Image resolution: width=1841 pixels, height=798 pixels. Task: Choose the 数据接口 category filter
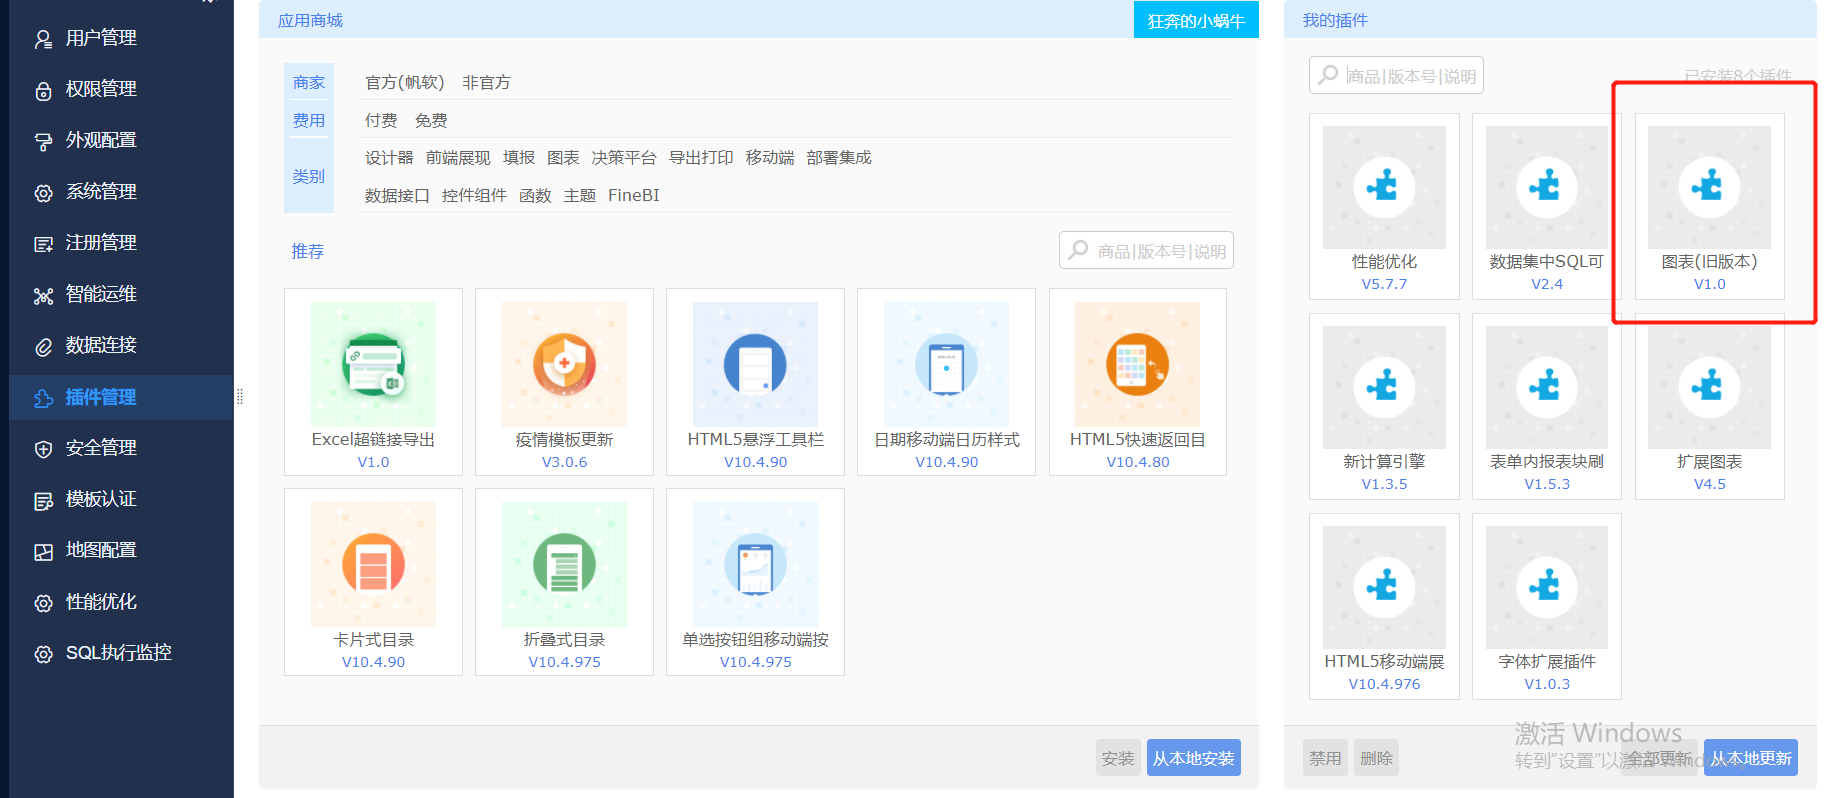[x=397, y=195]
